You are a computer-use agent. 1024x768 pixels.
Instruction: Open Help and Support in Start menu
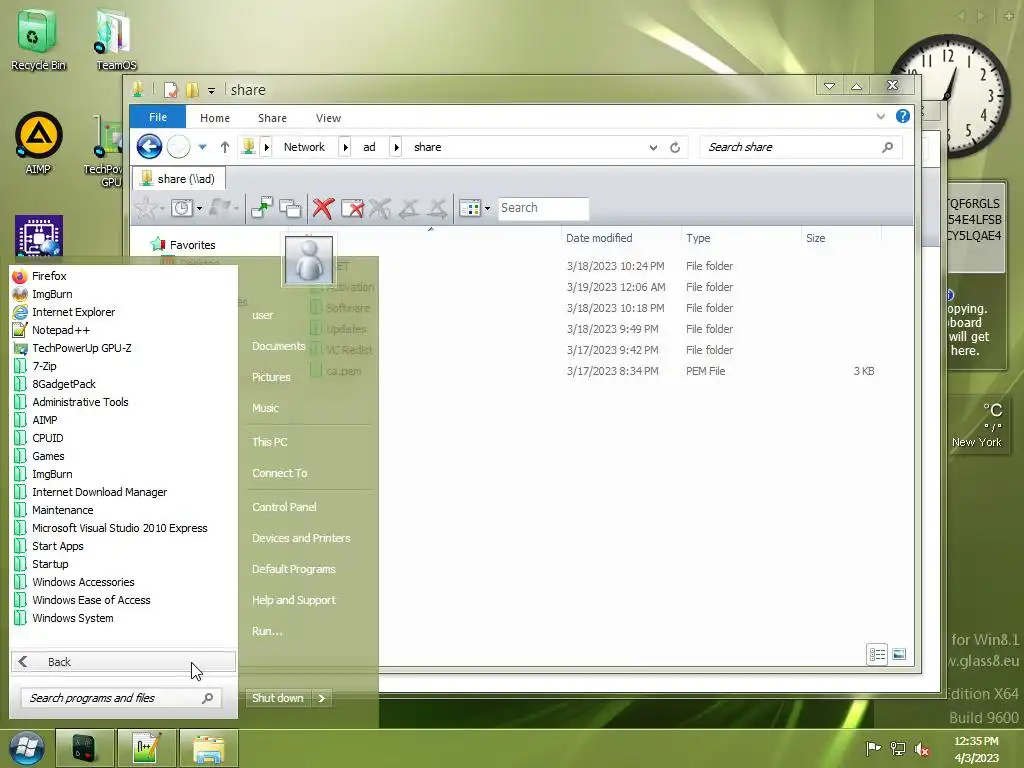[294, 600]
